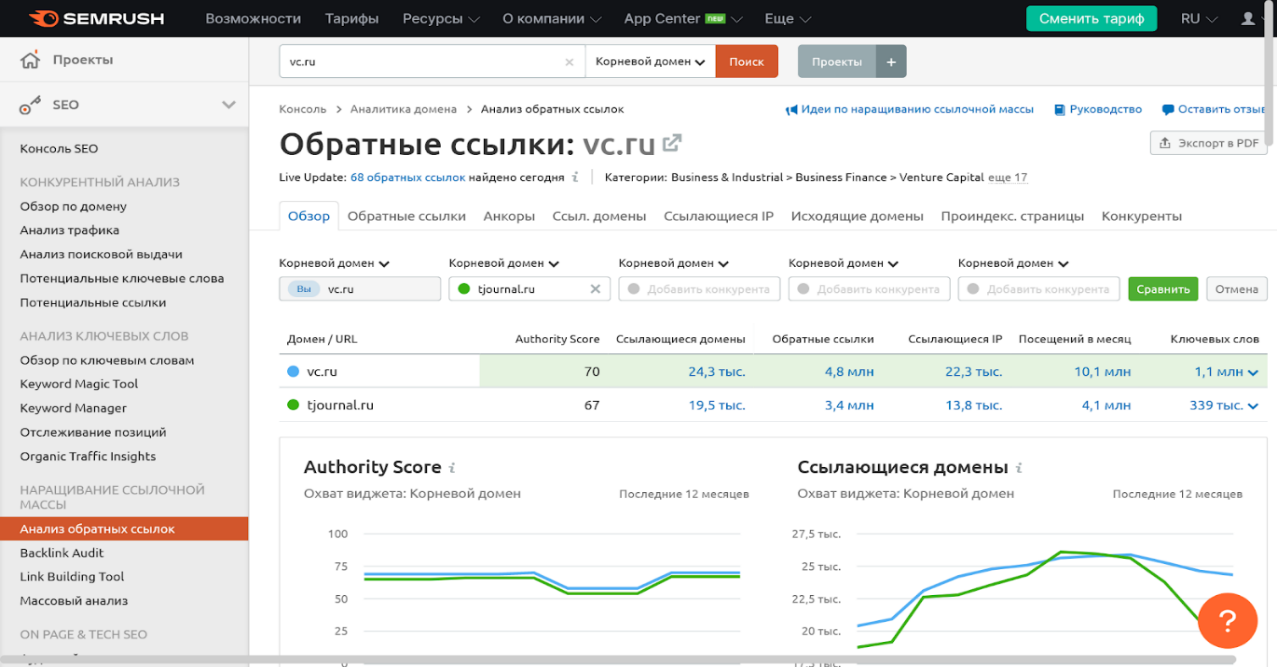Switch to the Ссыл. домены tab

pos(599,216)
